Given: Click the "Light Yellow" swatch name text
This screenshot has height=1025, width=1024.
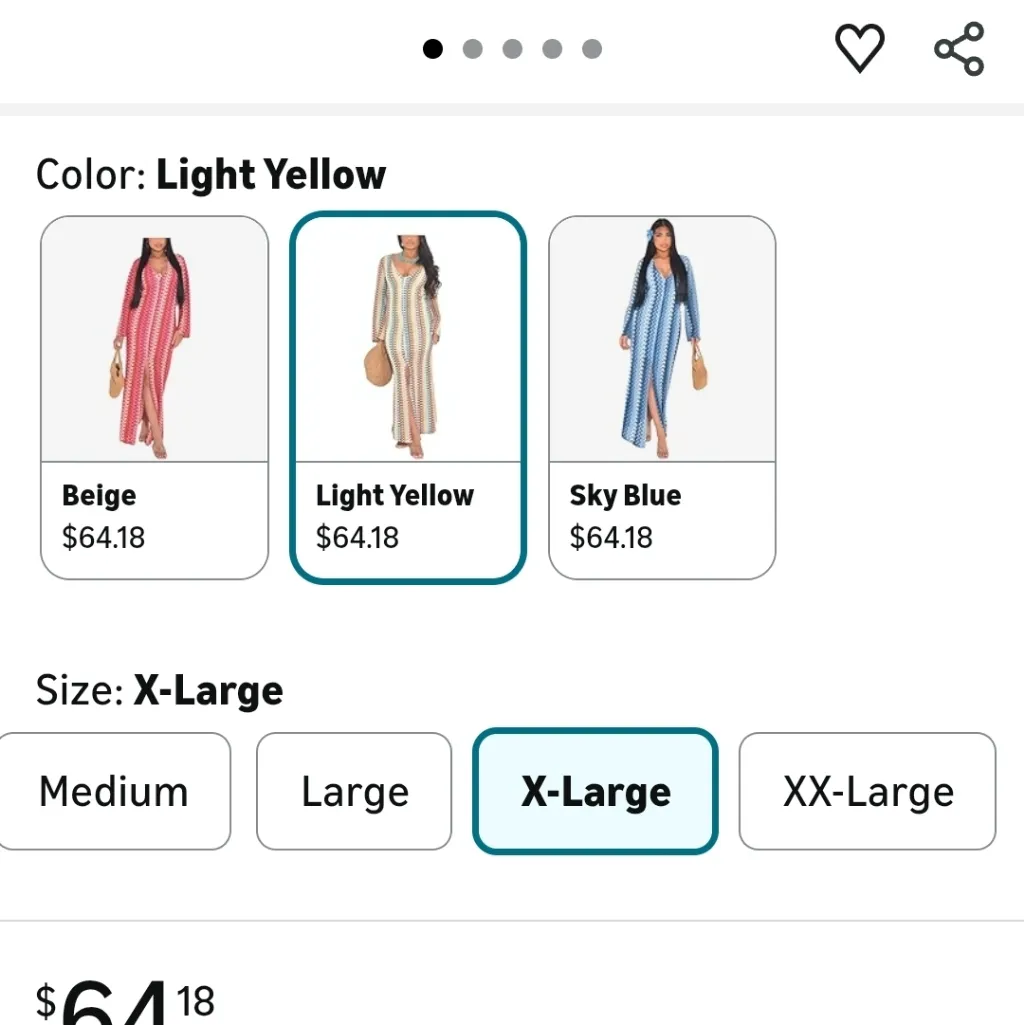Looking at the screenshot, I should point(395,496).
